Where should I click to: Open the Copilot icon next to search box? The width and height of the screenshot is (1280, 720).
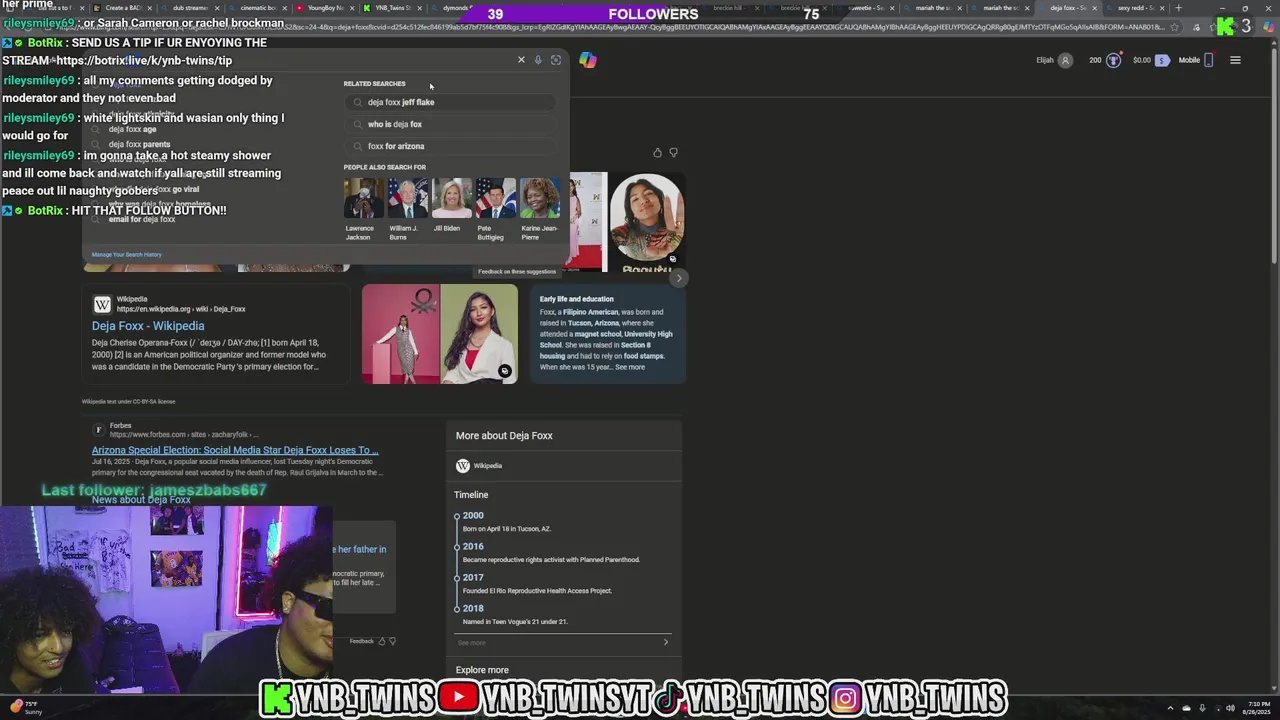tap(588, 60)
